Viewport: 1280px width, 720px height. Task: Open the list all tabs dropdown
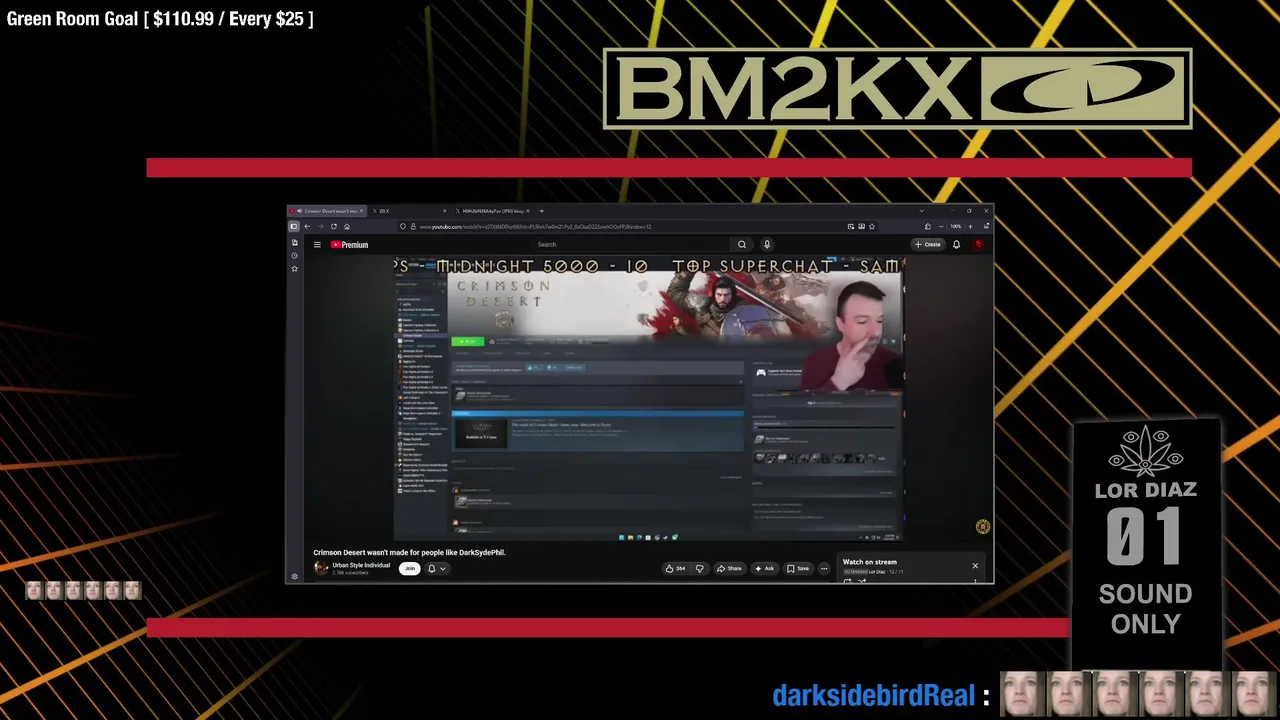click(x=921, y=211)
